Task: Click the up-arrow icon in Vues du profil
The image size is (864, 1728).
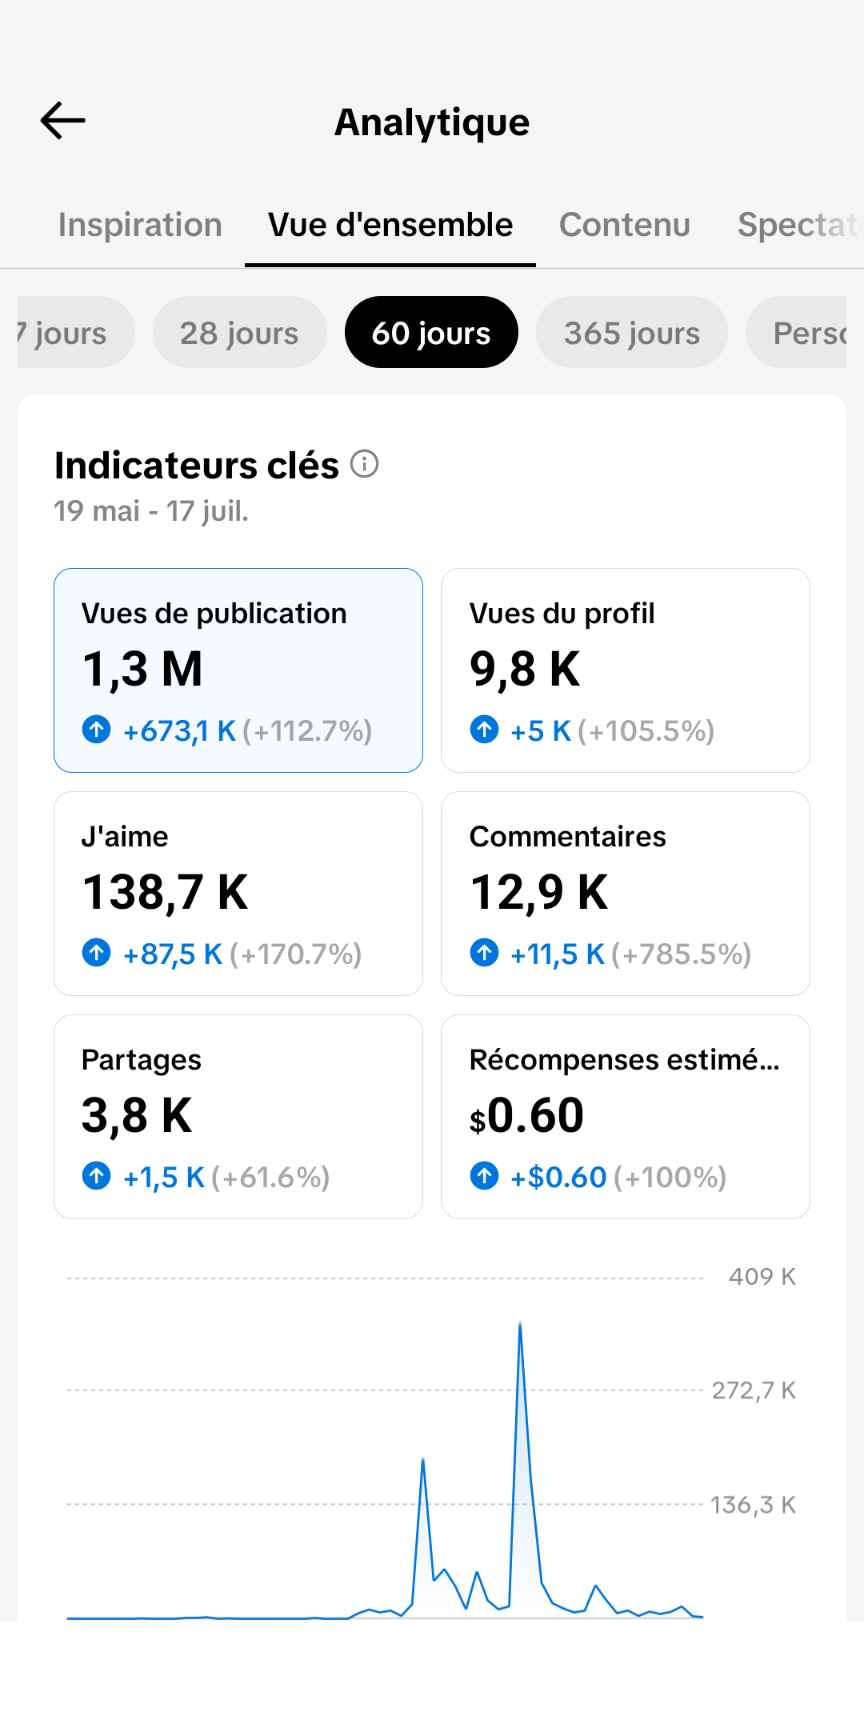Action: (x=484, y=730)
